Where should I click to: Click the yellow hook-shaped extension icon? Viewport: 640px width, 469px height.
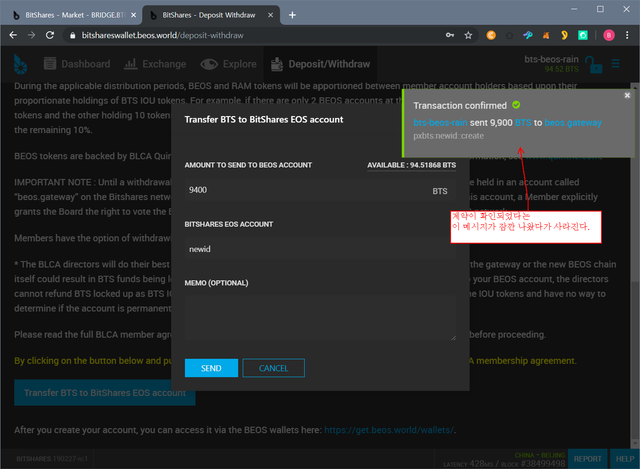(564, 36)
